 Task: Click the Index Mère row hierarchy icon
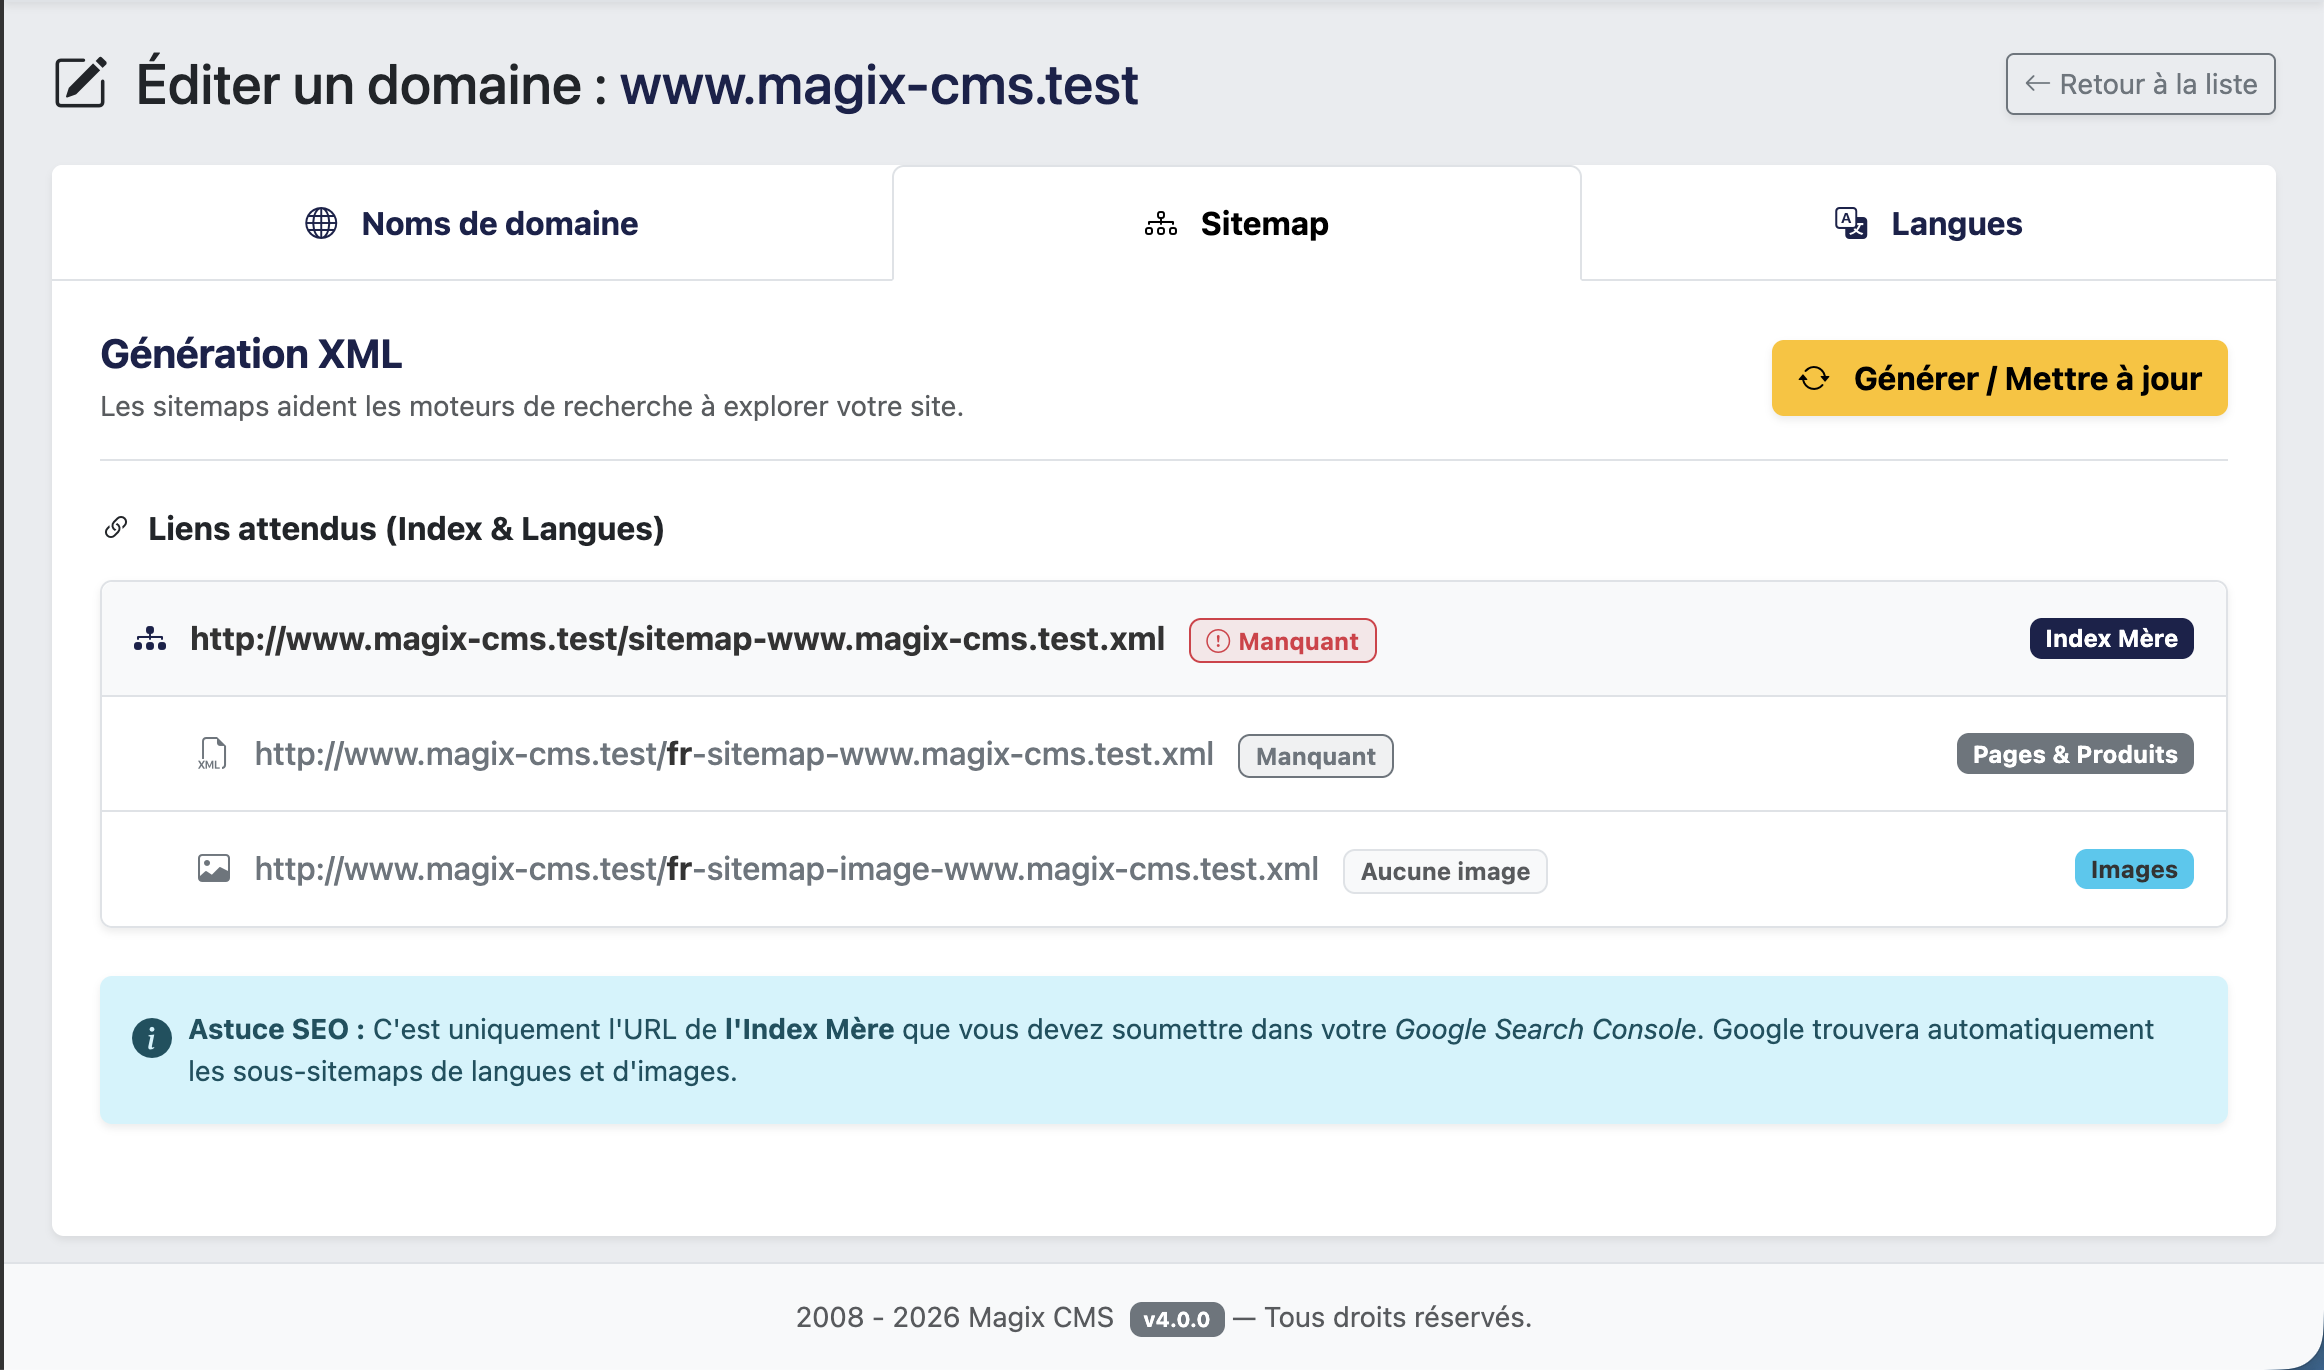click(x=150, y=638)
